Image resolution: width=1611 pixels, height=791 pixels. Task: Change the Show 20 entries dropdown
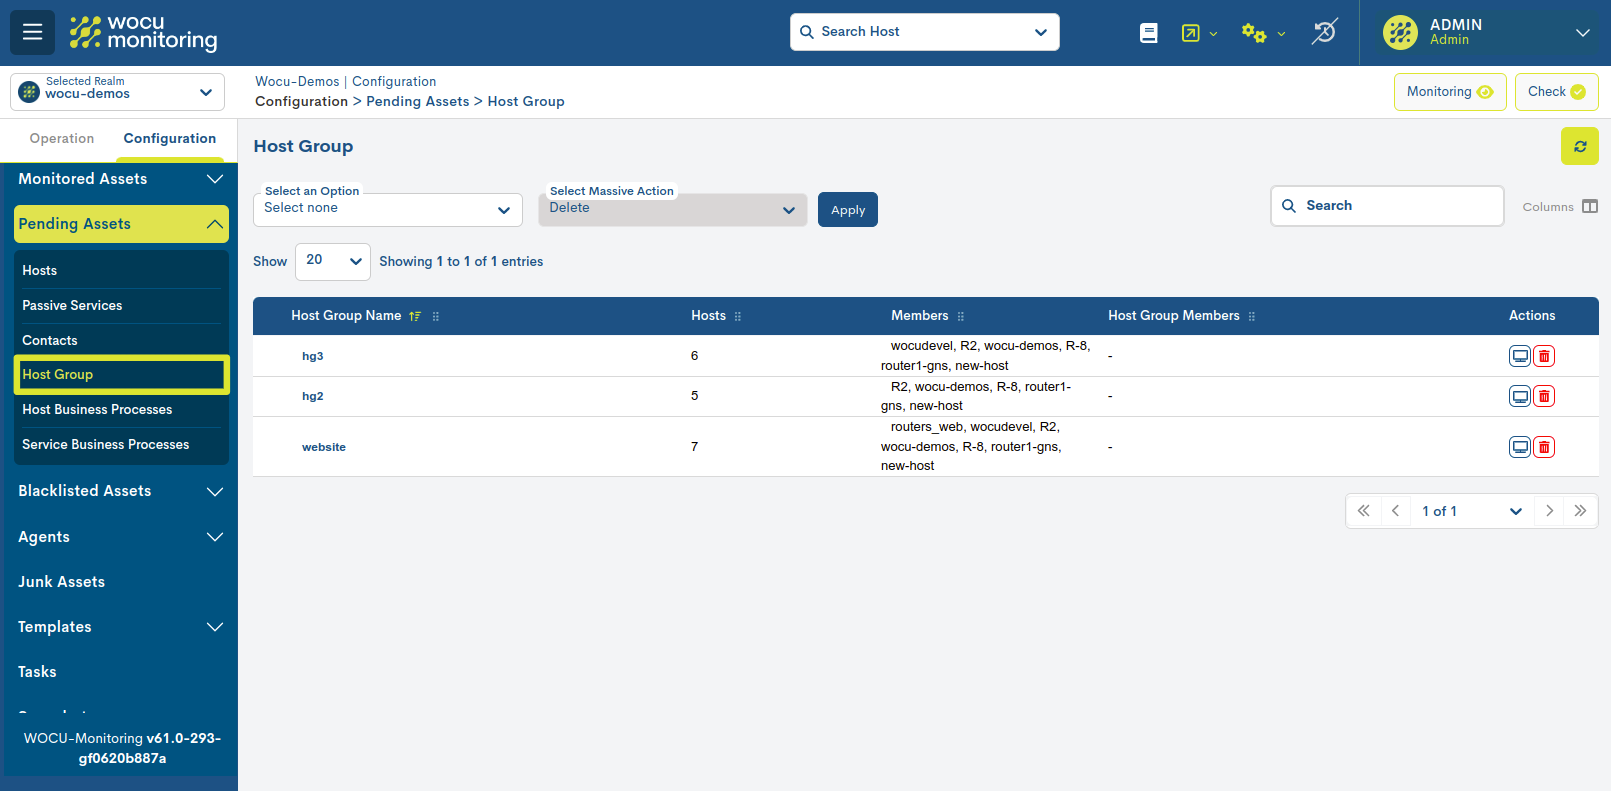(x=333, y=261)
